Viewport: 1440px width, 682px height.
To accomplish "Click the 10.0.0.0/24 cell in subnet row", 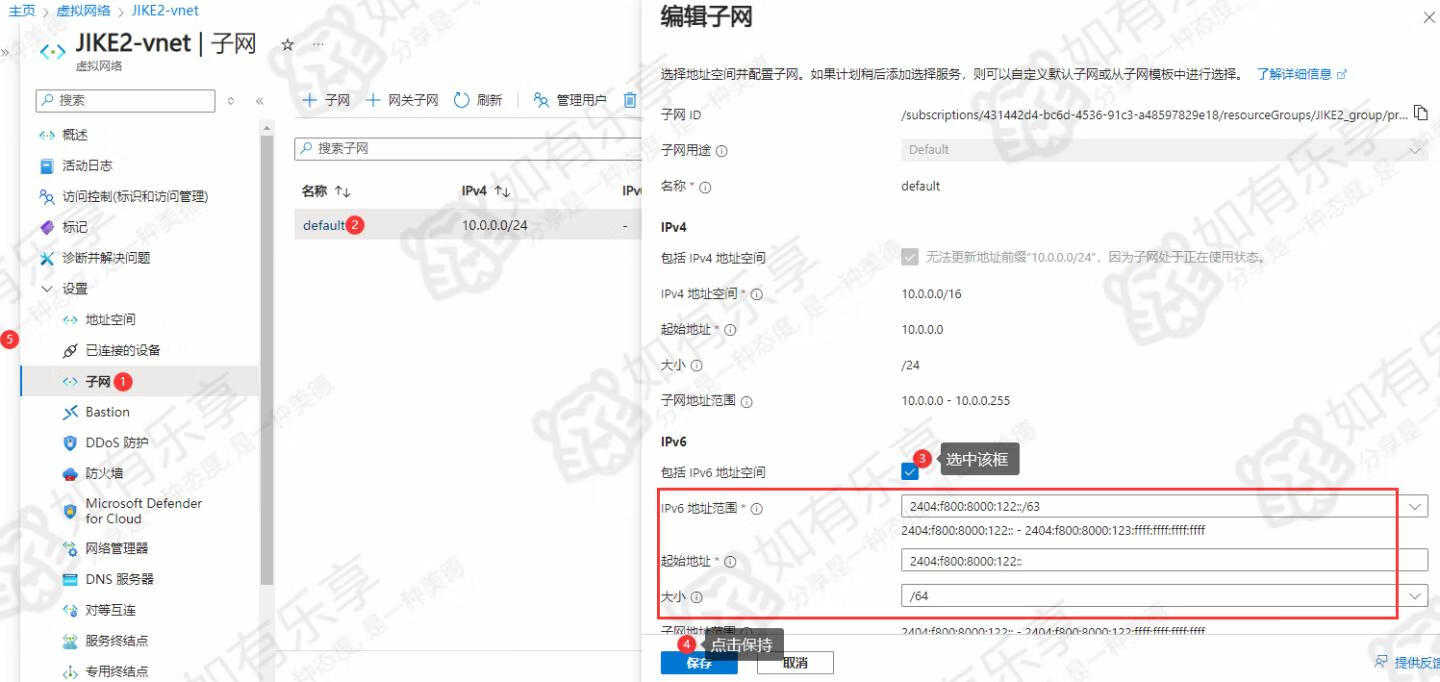I will pos(494,226).
